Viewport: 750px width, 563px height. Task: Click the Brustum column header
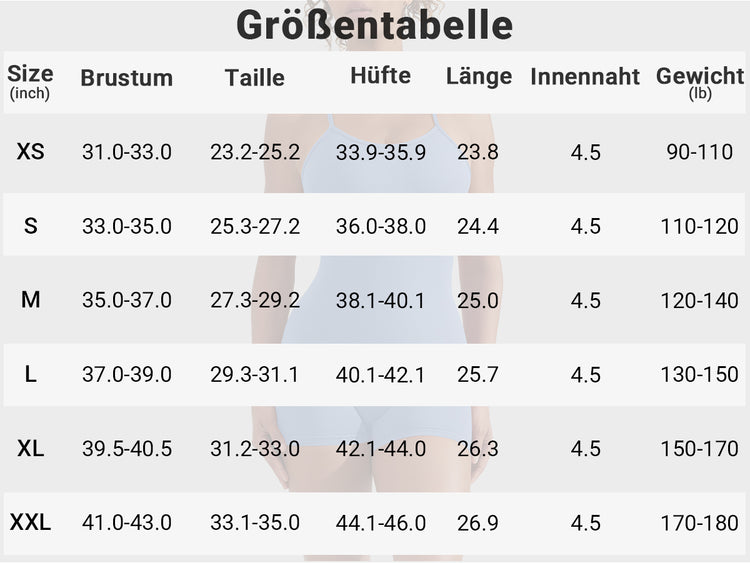(127, 78)
